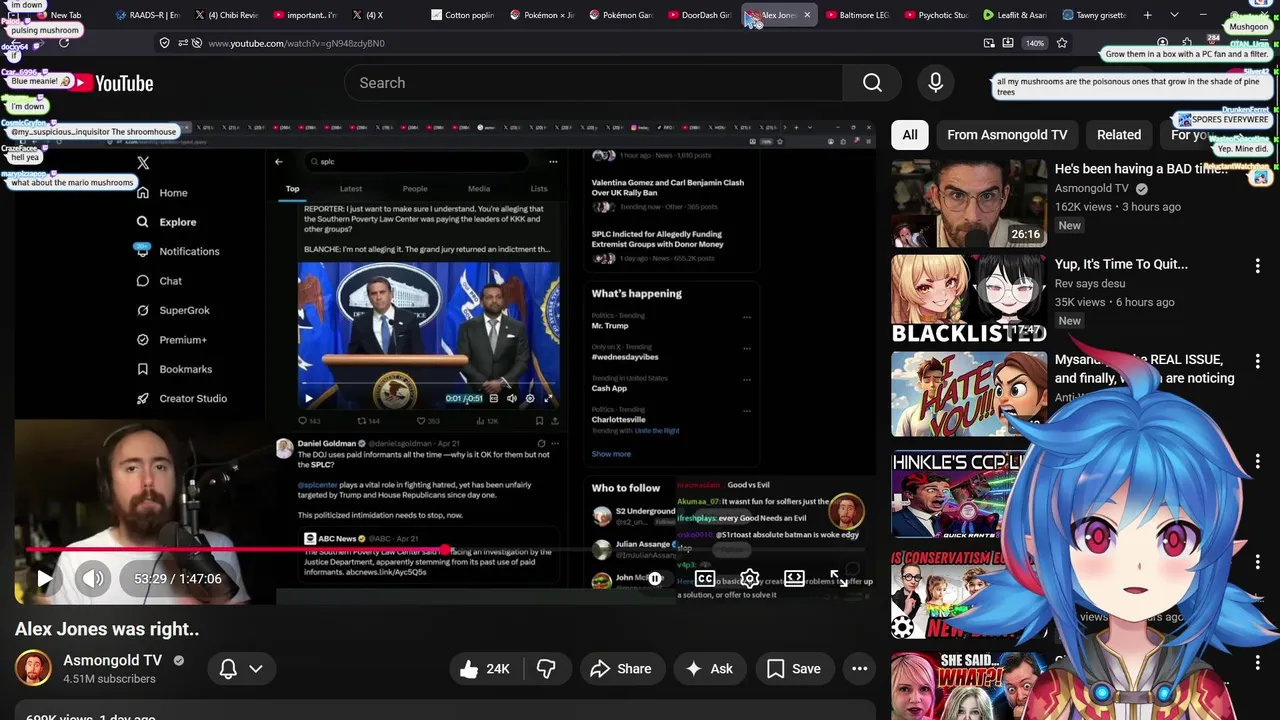This screenshot has width=1280, height=720.
Task: Click the 53:29 / 1:47:06 time display
Action: [178, 578]
